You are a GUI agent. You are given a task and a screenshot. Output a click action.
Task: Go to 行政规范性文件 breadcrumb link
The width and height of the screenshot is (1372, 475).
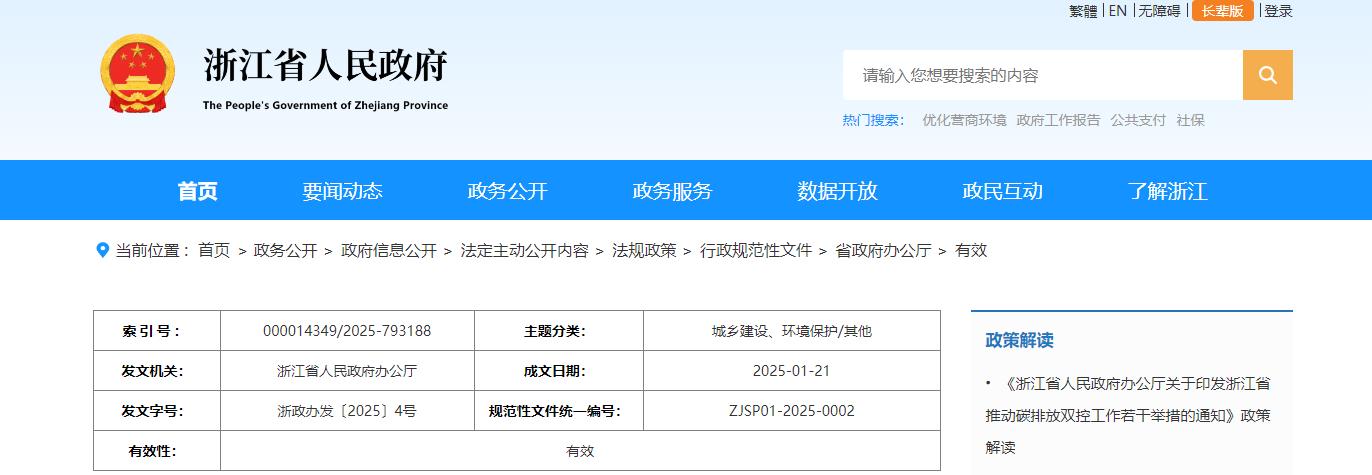pyautogui.click(x=756, y=250)
